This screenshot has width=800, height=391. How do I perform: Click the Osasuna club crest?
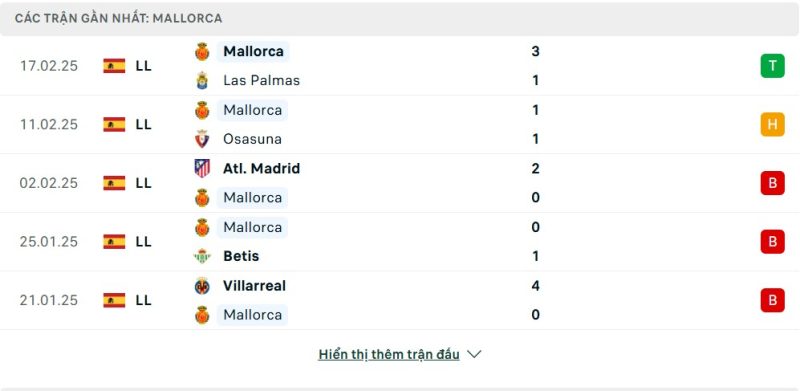pos(202,139)
